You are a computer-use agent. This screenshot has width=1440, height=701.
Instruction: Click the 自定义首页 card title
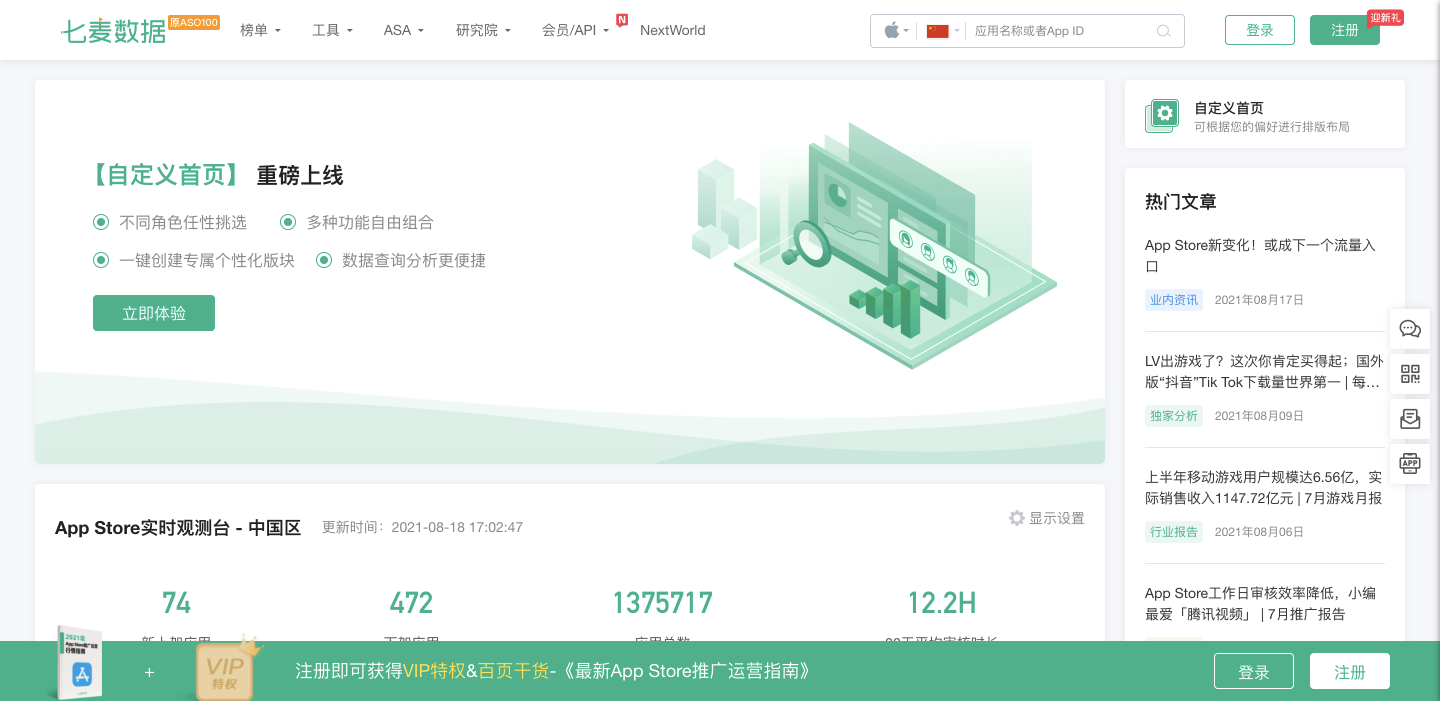pyautogui.click(x=1229, y=108)
